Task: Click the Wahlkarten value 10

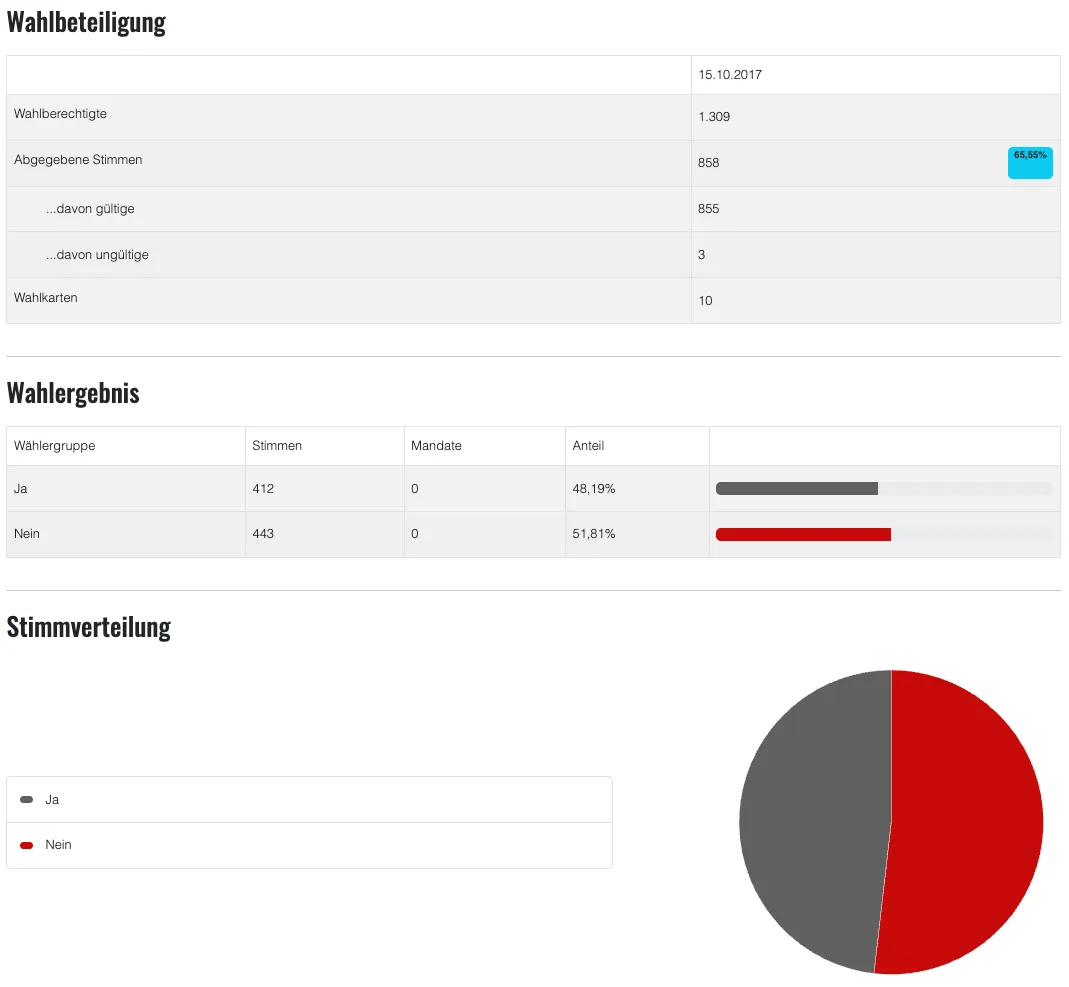Action: 705,301
